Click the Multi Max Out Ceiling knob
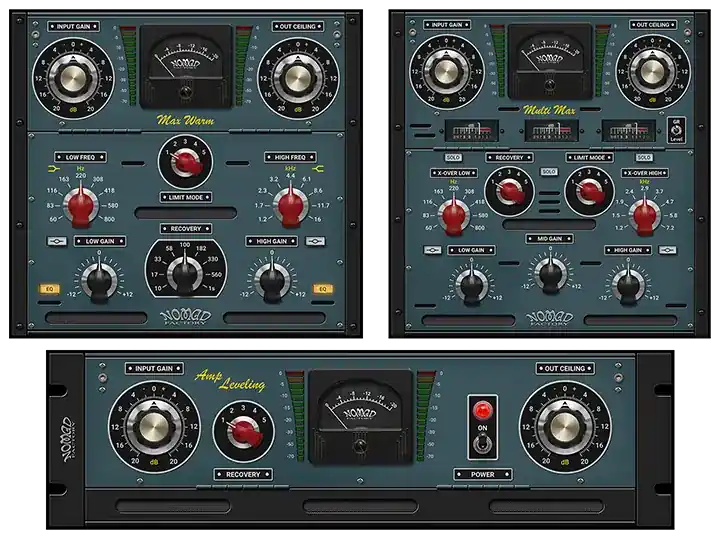 point(652,72)
